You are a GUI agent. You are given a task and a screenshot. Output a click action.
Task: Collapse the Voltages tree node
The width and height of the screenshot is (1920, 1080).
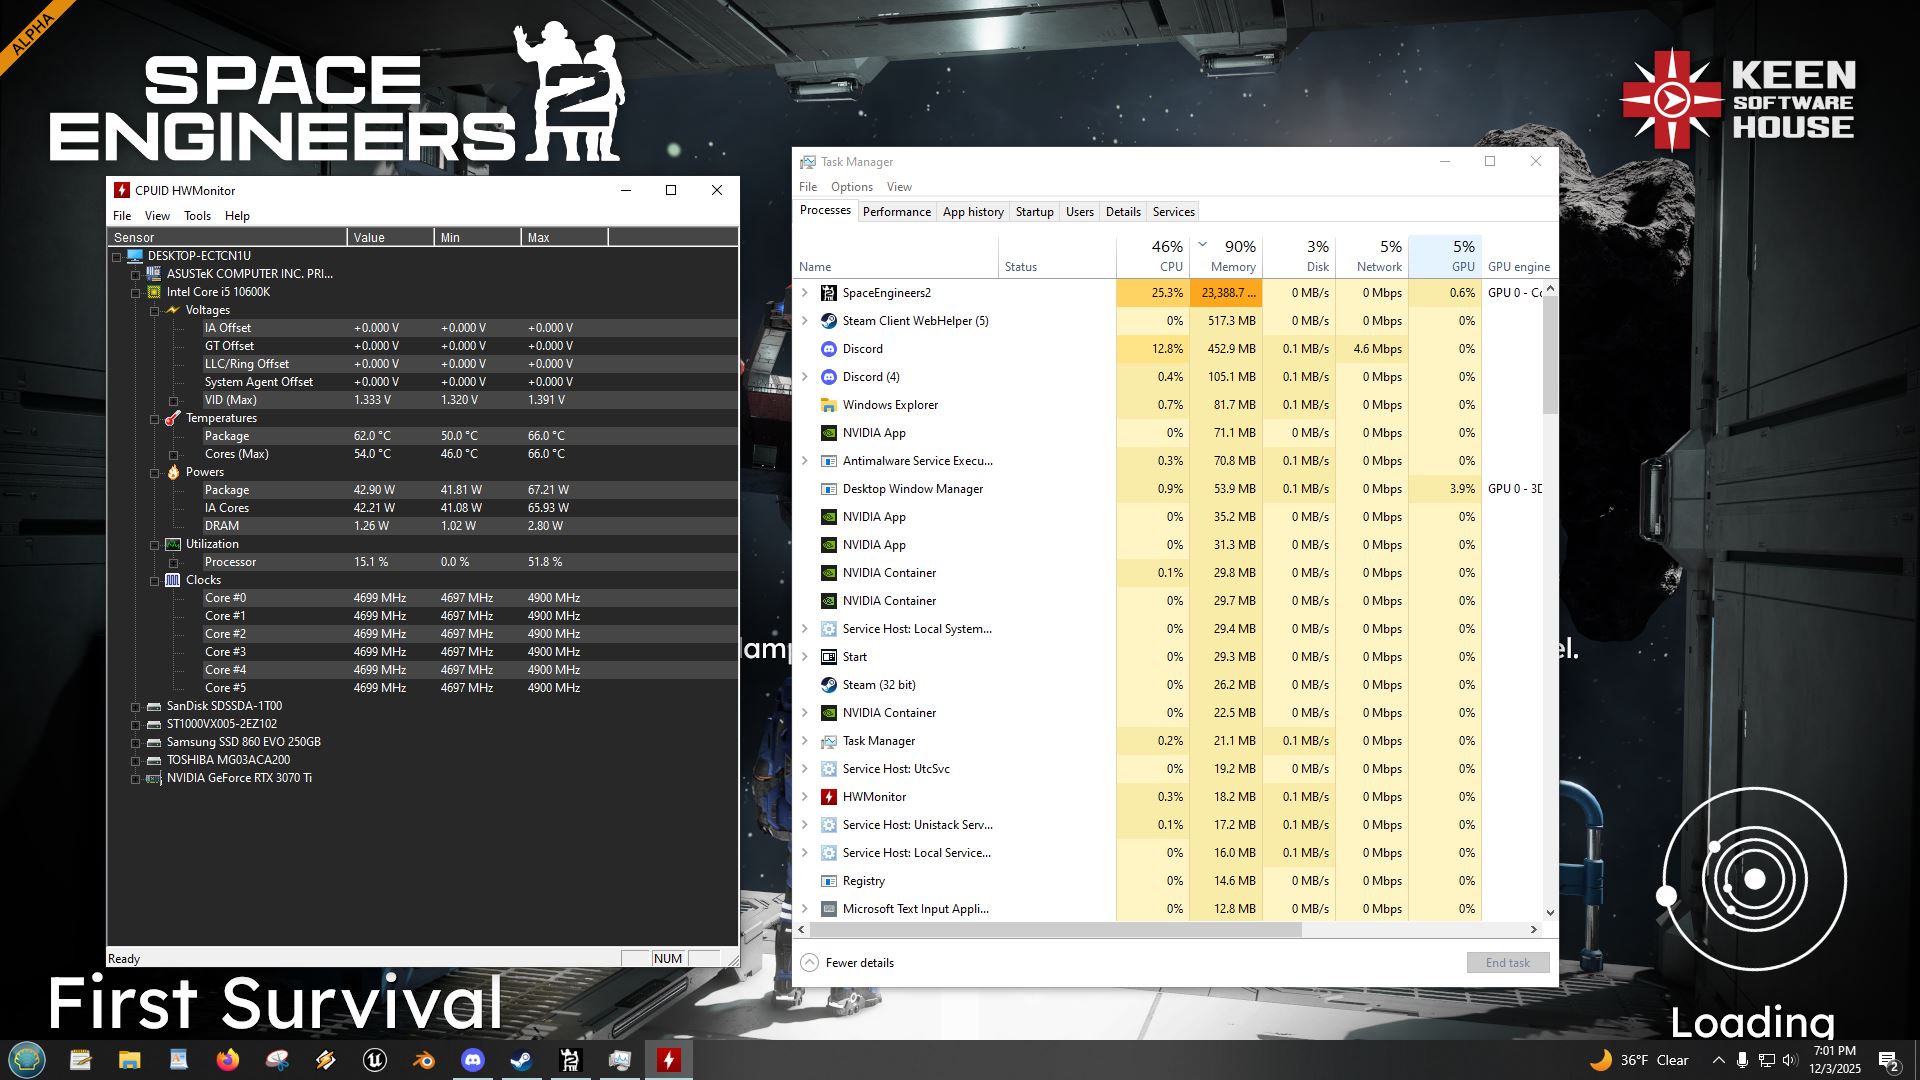click(x=155, y=311)
